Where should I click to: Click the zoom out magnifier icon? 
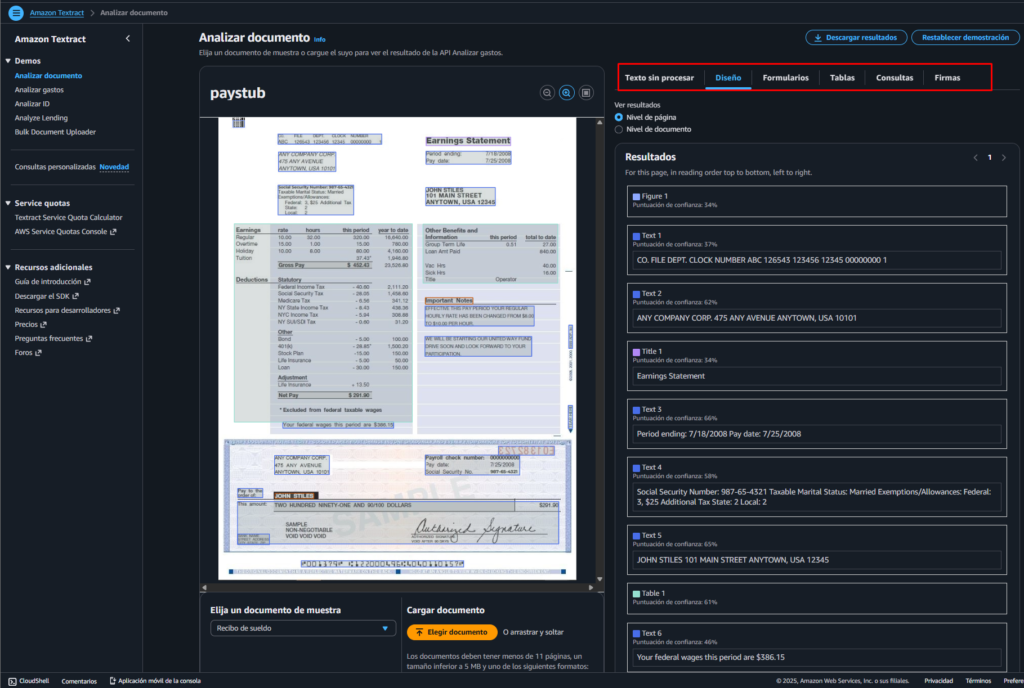[547, 93]
